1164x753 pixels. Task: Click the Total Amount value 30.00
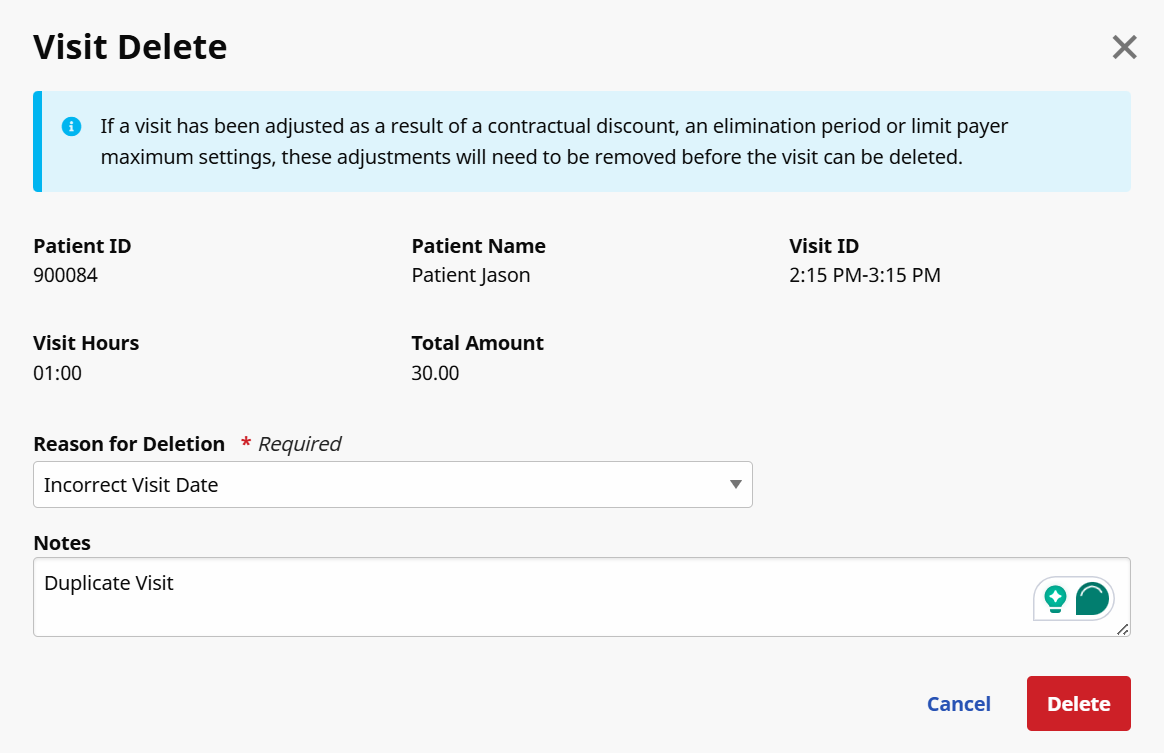[435, 373]
